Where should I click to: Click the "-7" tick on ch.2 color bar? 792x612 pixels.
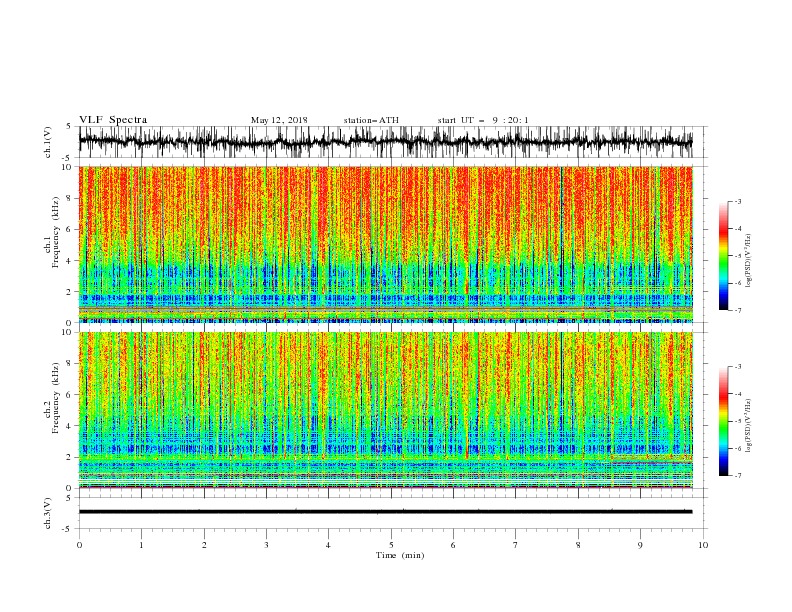[x=738, y=476]
